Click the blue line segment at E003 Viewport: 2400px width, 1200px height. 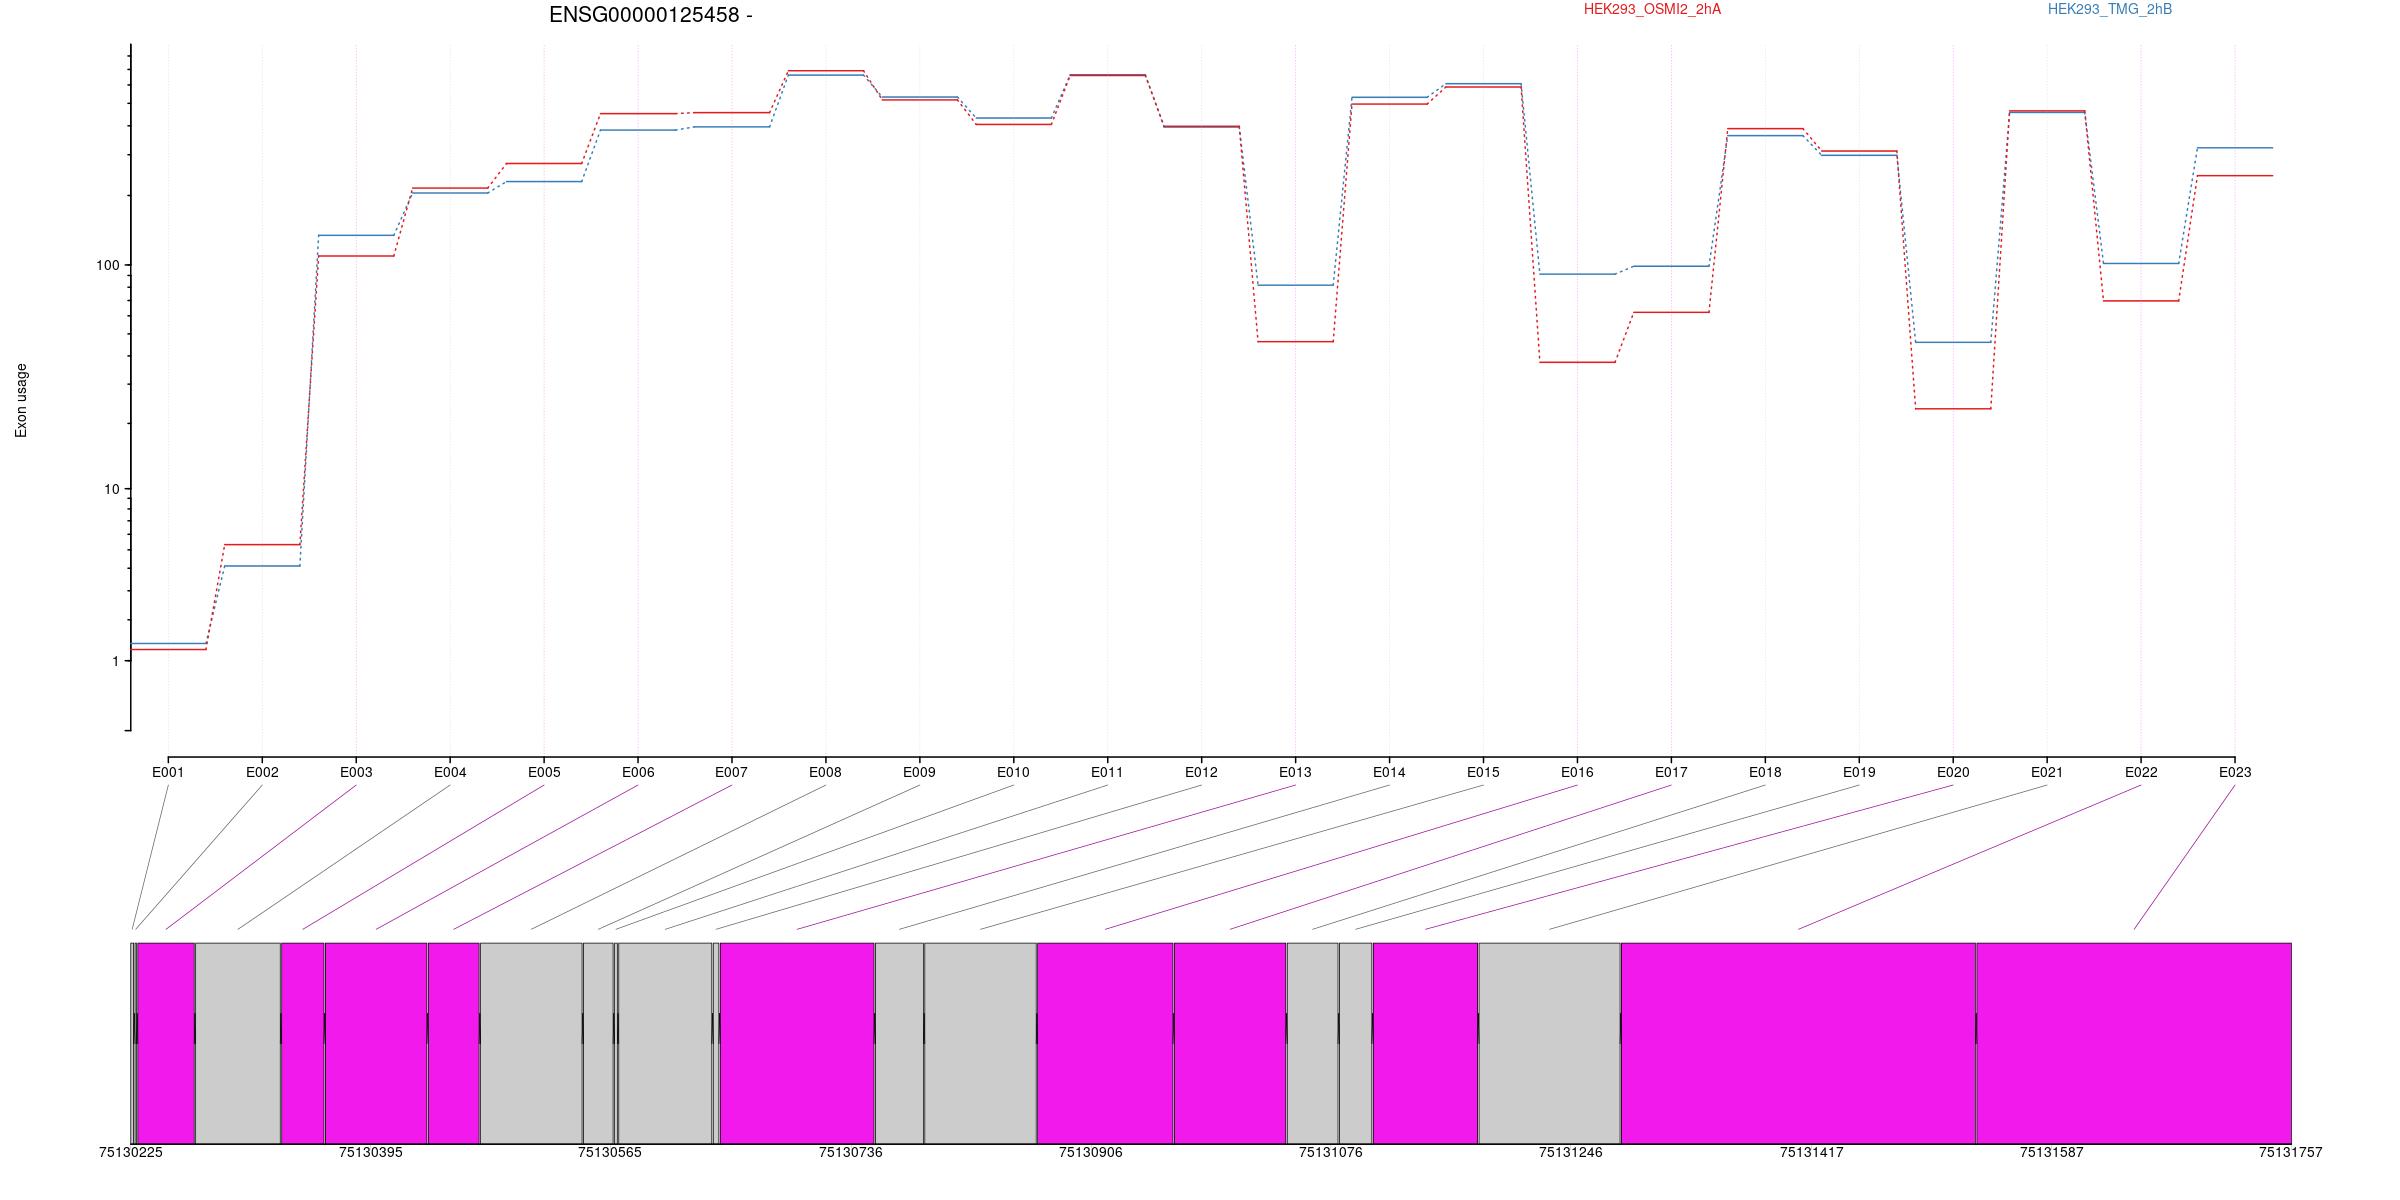(x=356, y=235)
